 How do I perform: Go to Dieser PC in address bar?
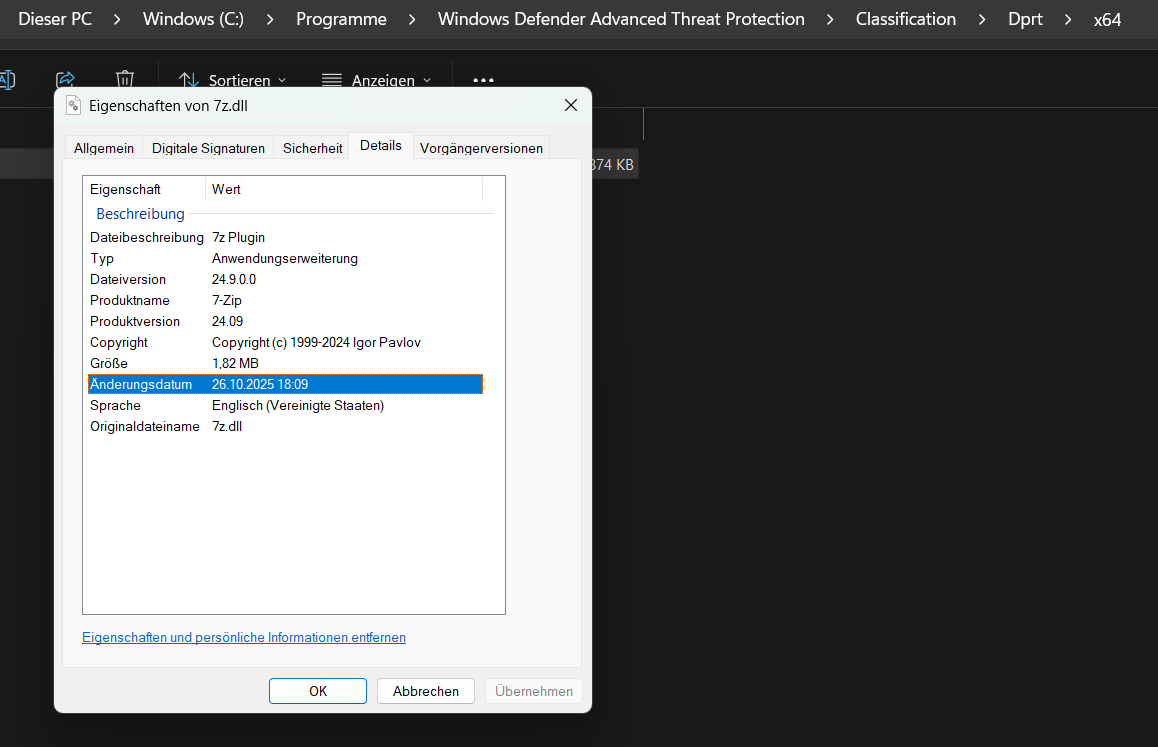click(x=55, y=19)
